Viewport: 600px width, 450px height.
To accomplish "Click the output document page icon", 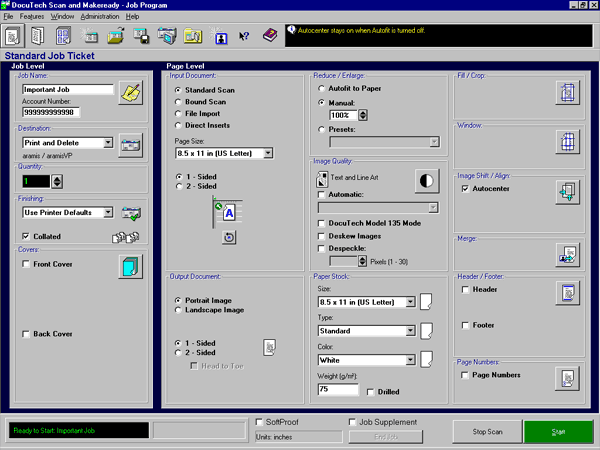I will pos(269,347).
